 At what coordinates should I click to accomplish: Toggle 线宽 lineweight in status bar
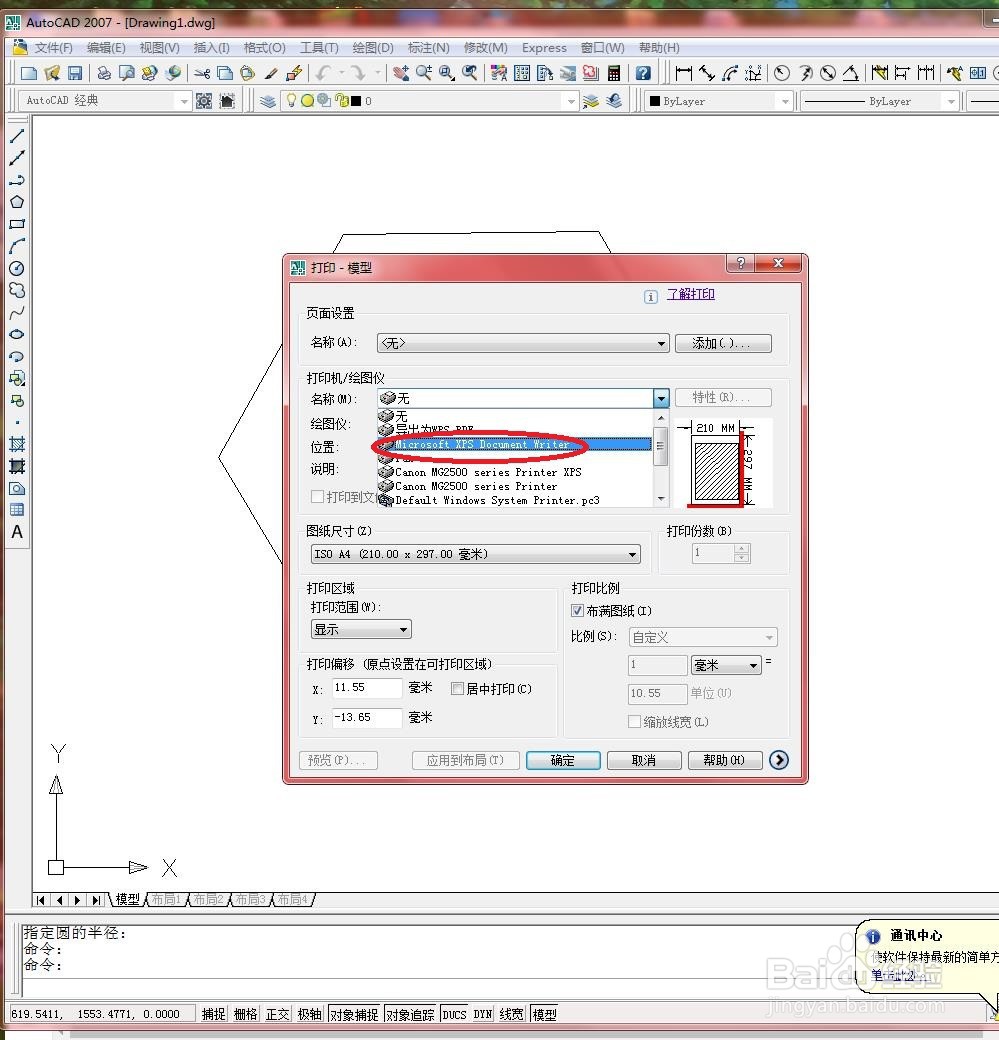click(x=511, y=1014)
